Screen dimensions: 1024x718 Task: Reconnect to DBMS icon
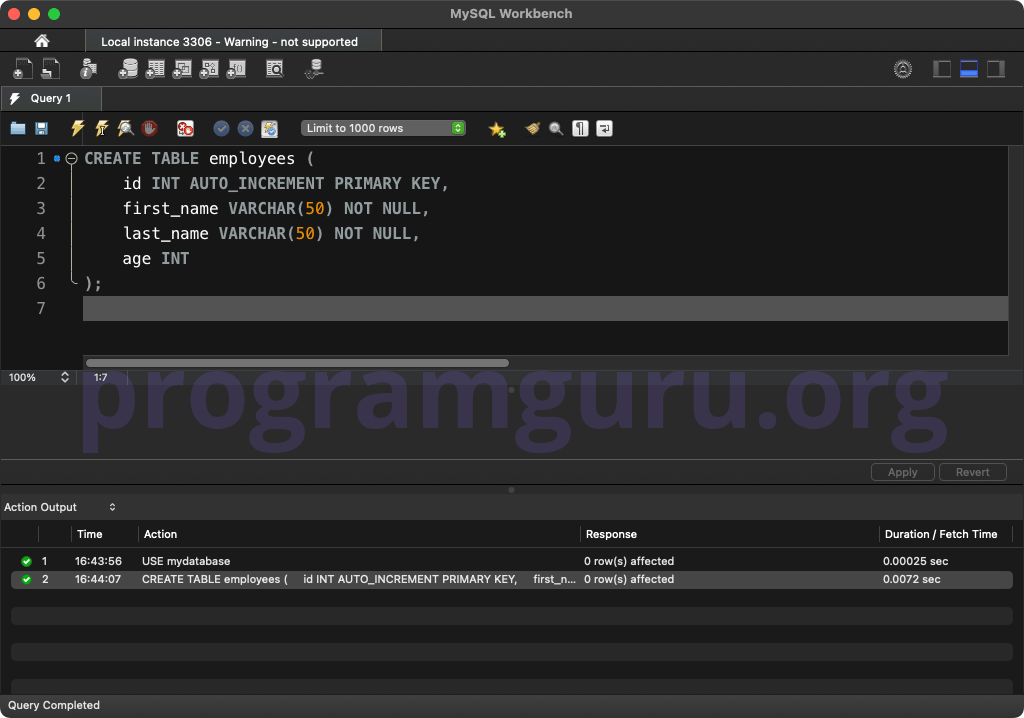[x=315, y=69]
